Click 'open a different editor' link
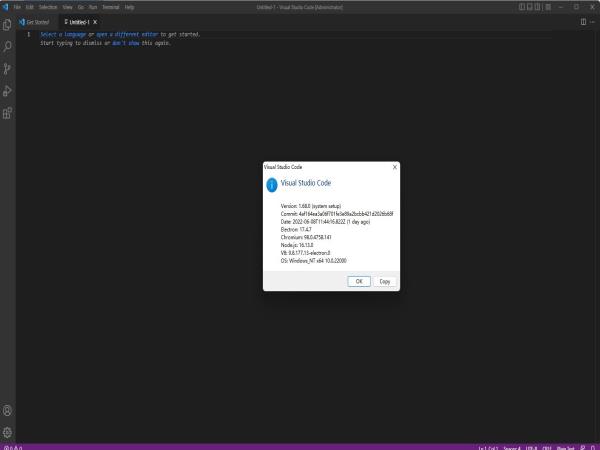The image size is (600, 450). (x=127, y=34)
